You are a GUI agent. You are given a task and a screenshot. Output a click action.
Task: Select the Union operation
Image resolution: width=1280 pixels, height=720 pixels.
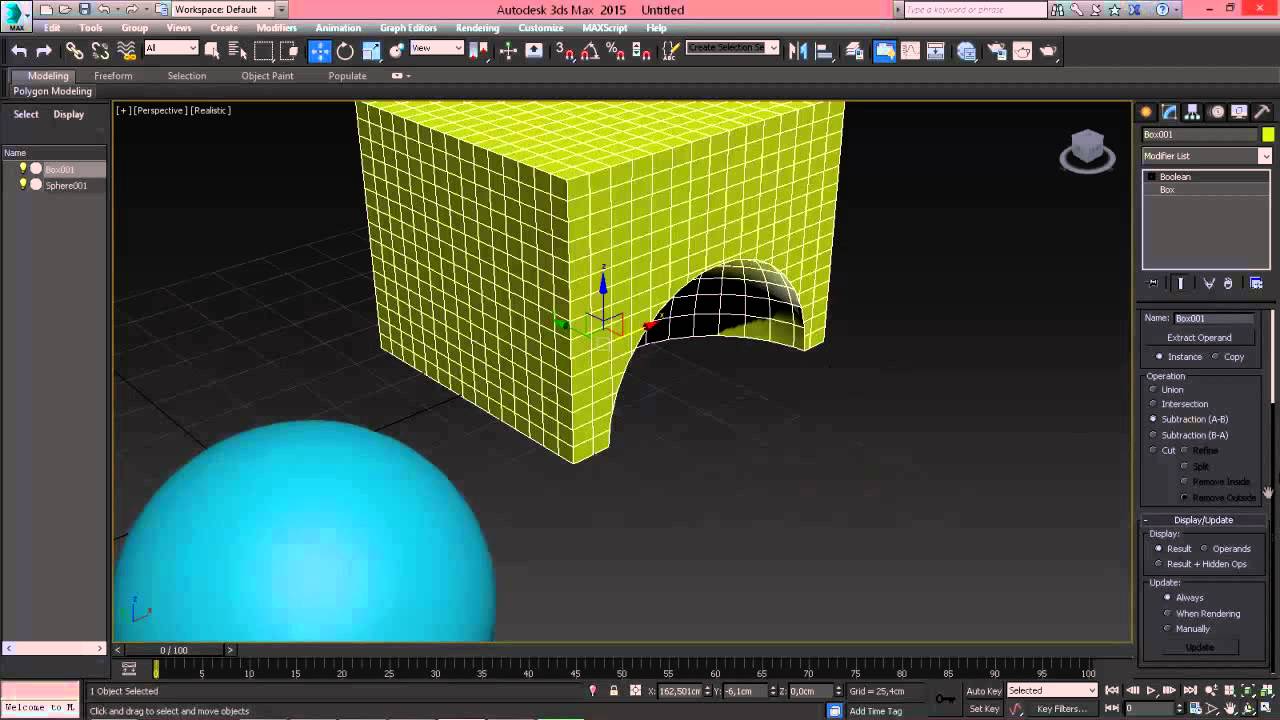[x=1153, y=390]
